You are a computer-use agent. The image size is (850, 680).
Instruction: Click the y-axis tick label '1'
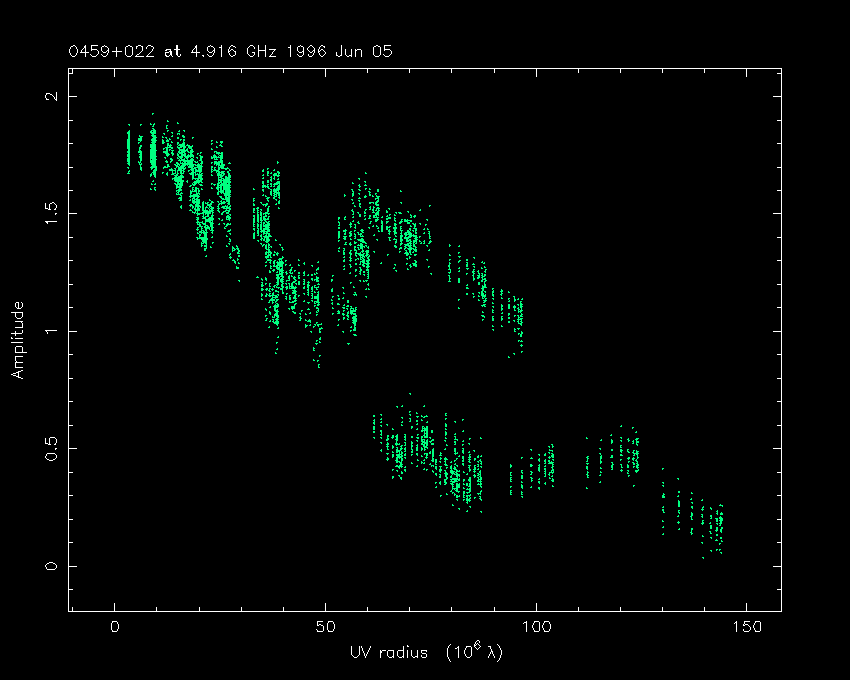[x=52, y=331]
